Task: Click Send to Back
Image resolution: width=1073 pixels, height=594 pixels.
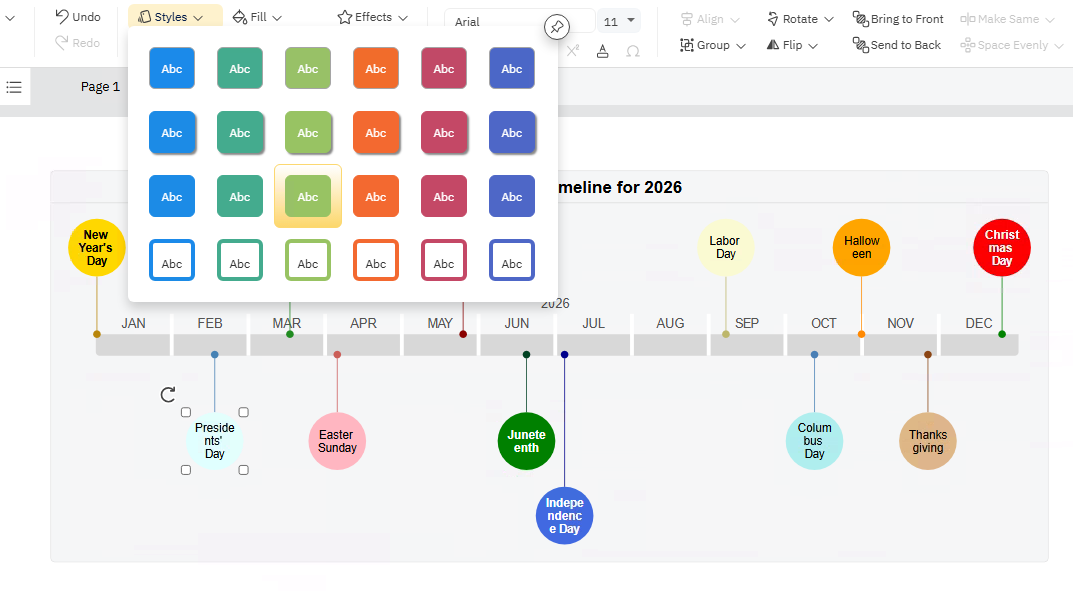Action: (x=897, y=45)
